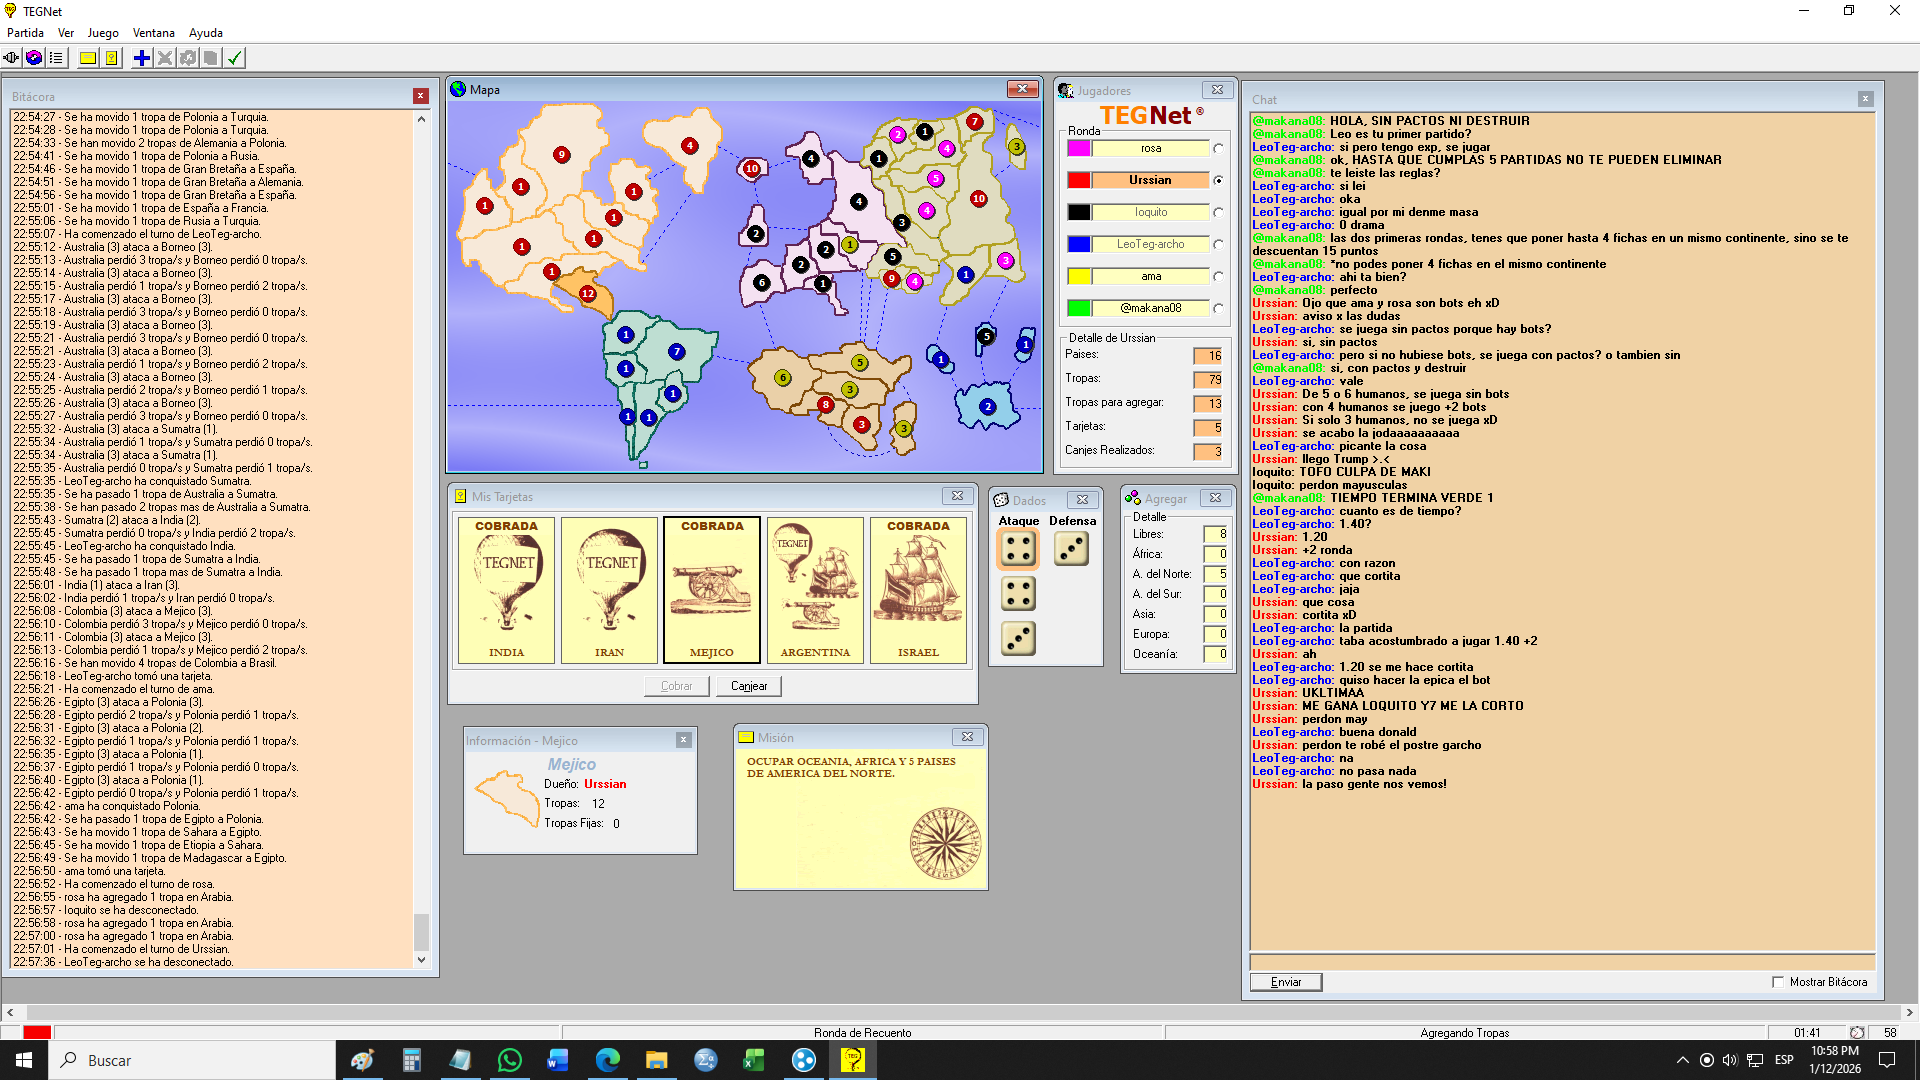
Task: Open the Juego menu
Action: (102, 33)
